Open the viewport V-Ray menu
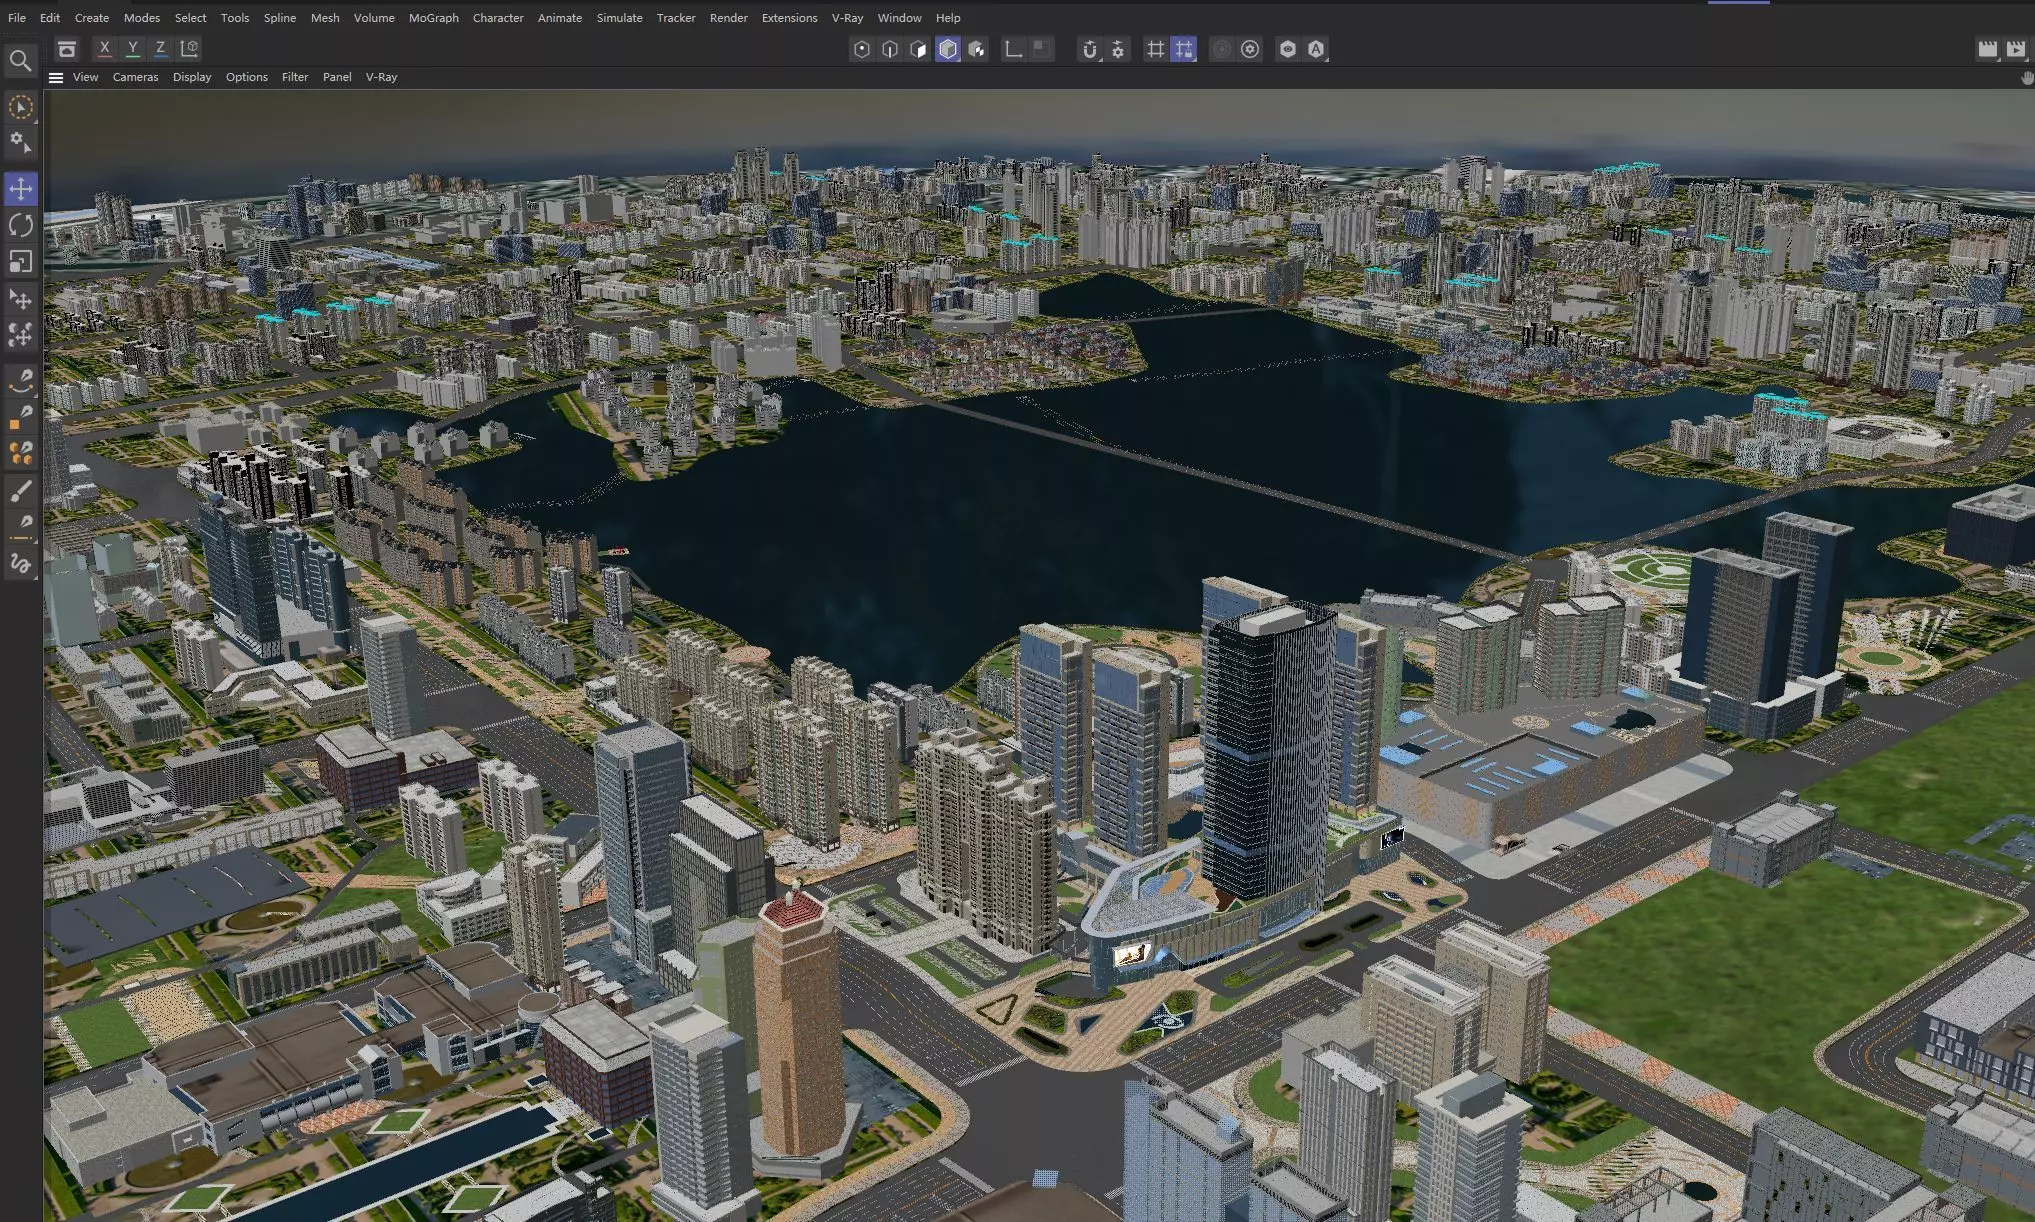 [381, 77]
